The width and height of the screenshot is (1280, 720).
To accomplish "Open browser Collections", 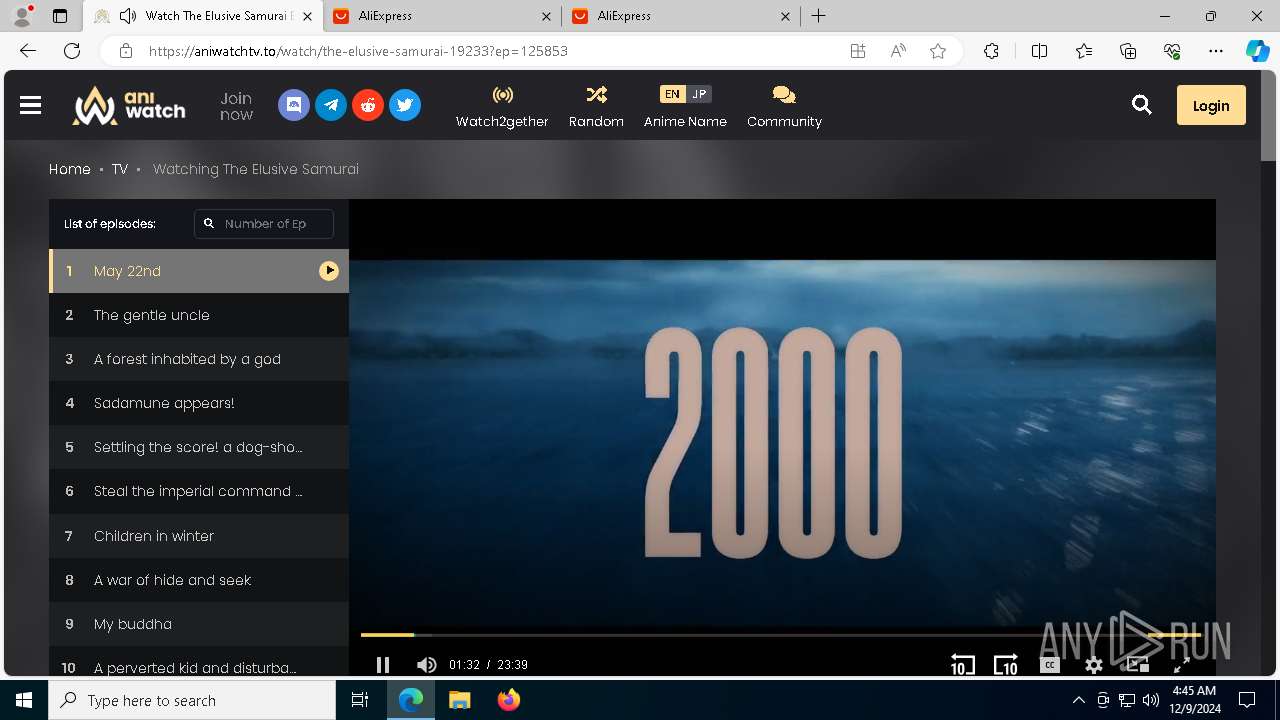I will 1128,51.
